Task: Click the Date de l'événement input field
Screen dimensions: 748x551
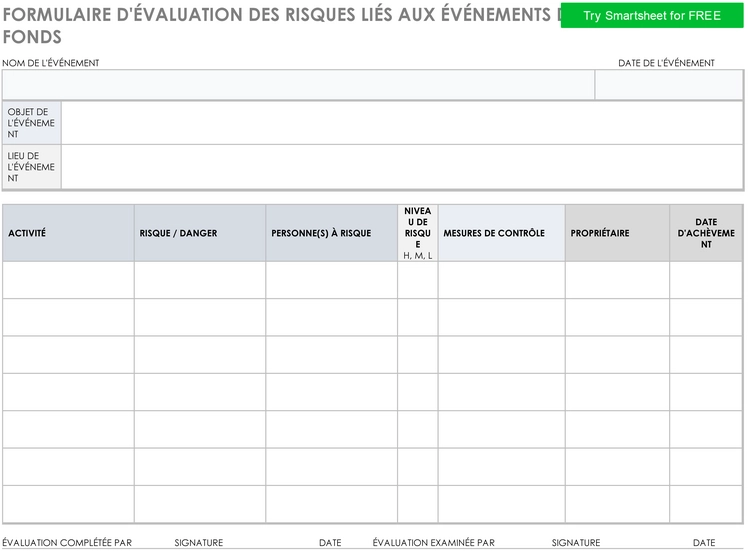Action: pos(669,85)
